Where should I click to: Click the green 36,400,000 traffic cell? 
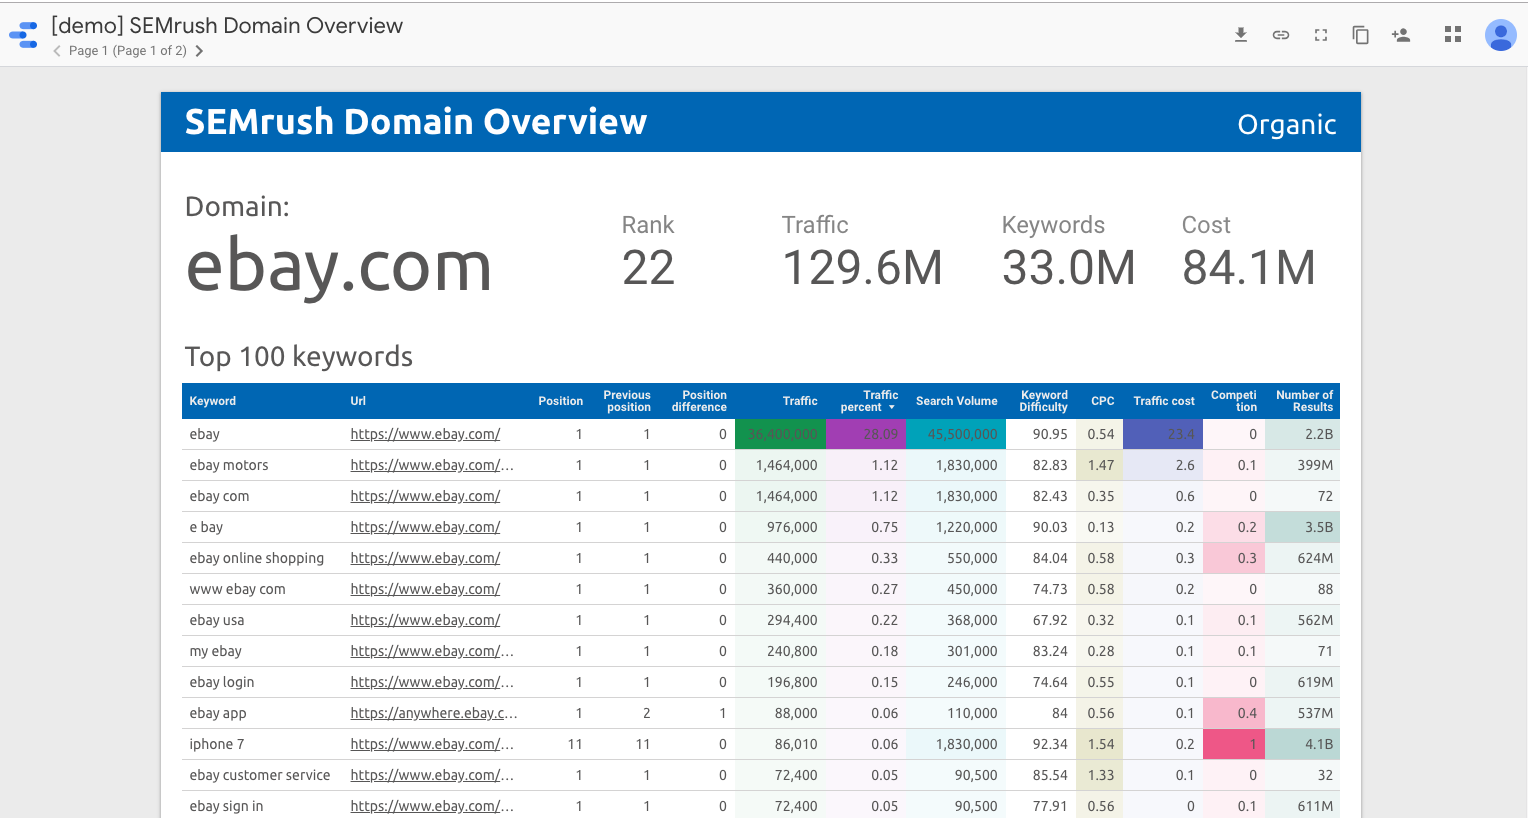coord(780,434)
